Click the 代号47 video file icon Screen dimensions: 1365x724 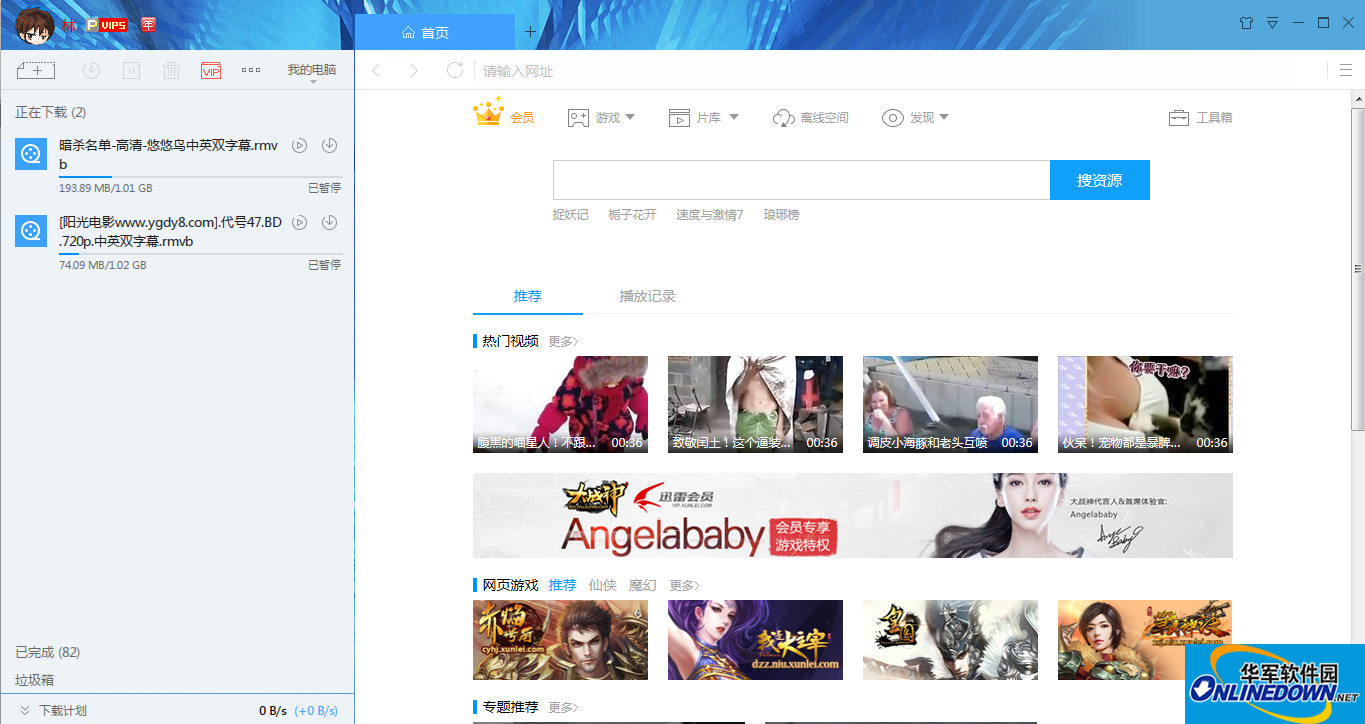click(x=31, y=231)
